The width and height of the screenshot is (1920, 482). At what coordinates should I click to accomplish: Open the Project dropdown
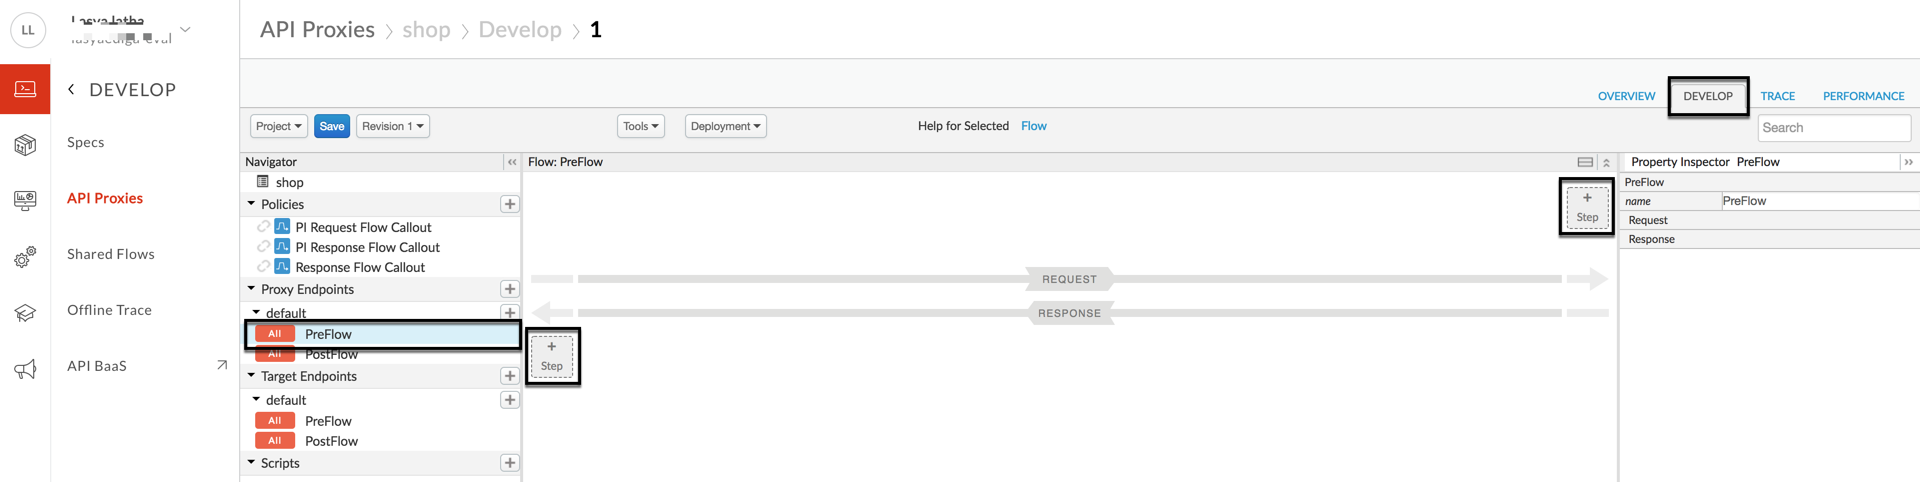click(x=278, y=126)
